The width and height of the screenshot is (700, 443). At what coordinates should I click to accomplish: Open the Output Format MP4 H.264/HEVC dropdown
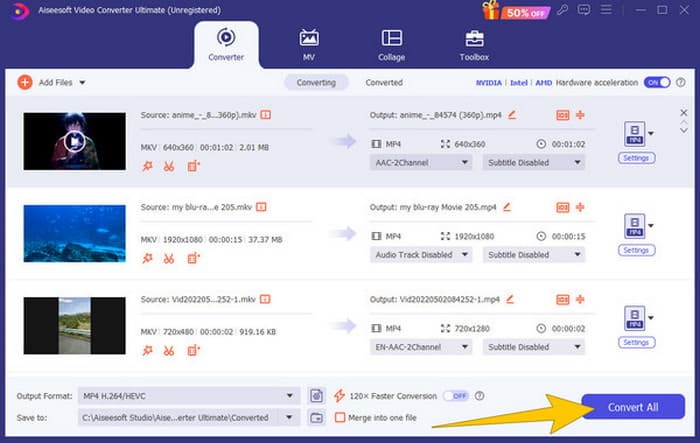tap(188, 396)
